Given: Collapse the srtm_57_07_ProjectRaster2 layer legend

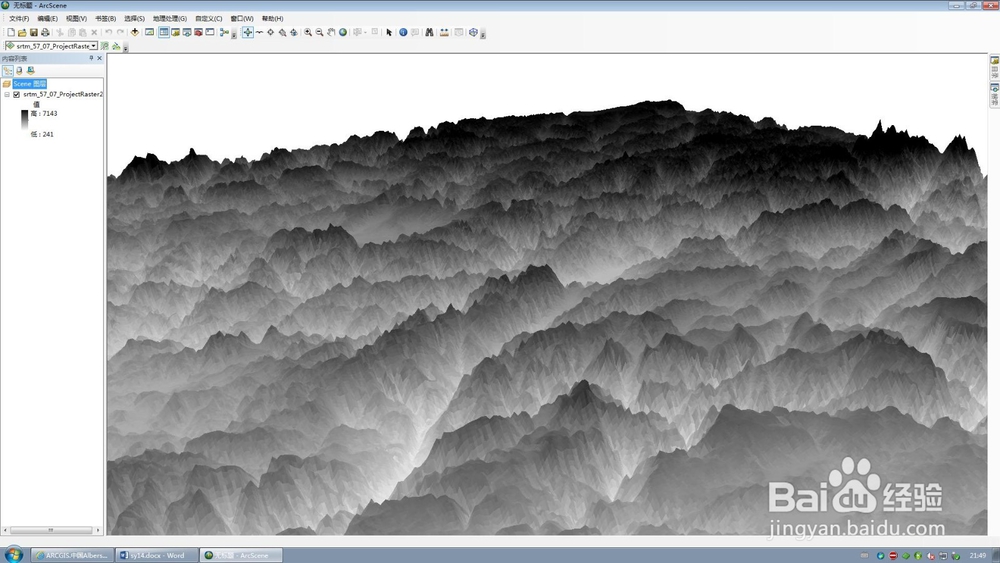Looking at the screenshot, I should 7,94.
